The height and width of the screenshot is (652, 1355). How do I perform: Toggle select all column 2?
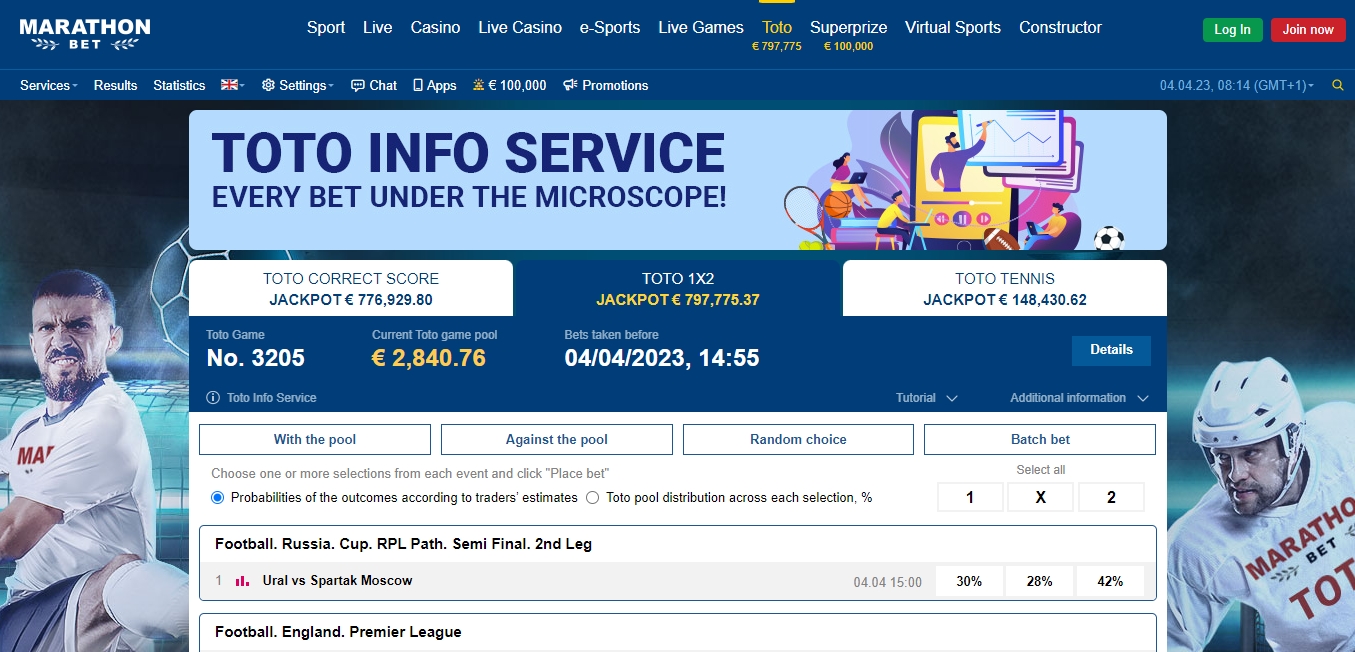pyautogui.click(x=1111, y=497)
